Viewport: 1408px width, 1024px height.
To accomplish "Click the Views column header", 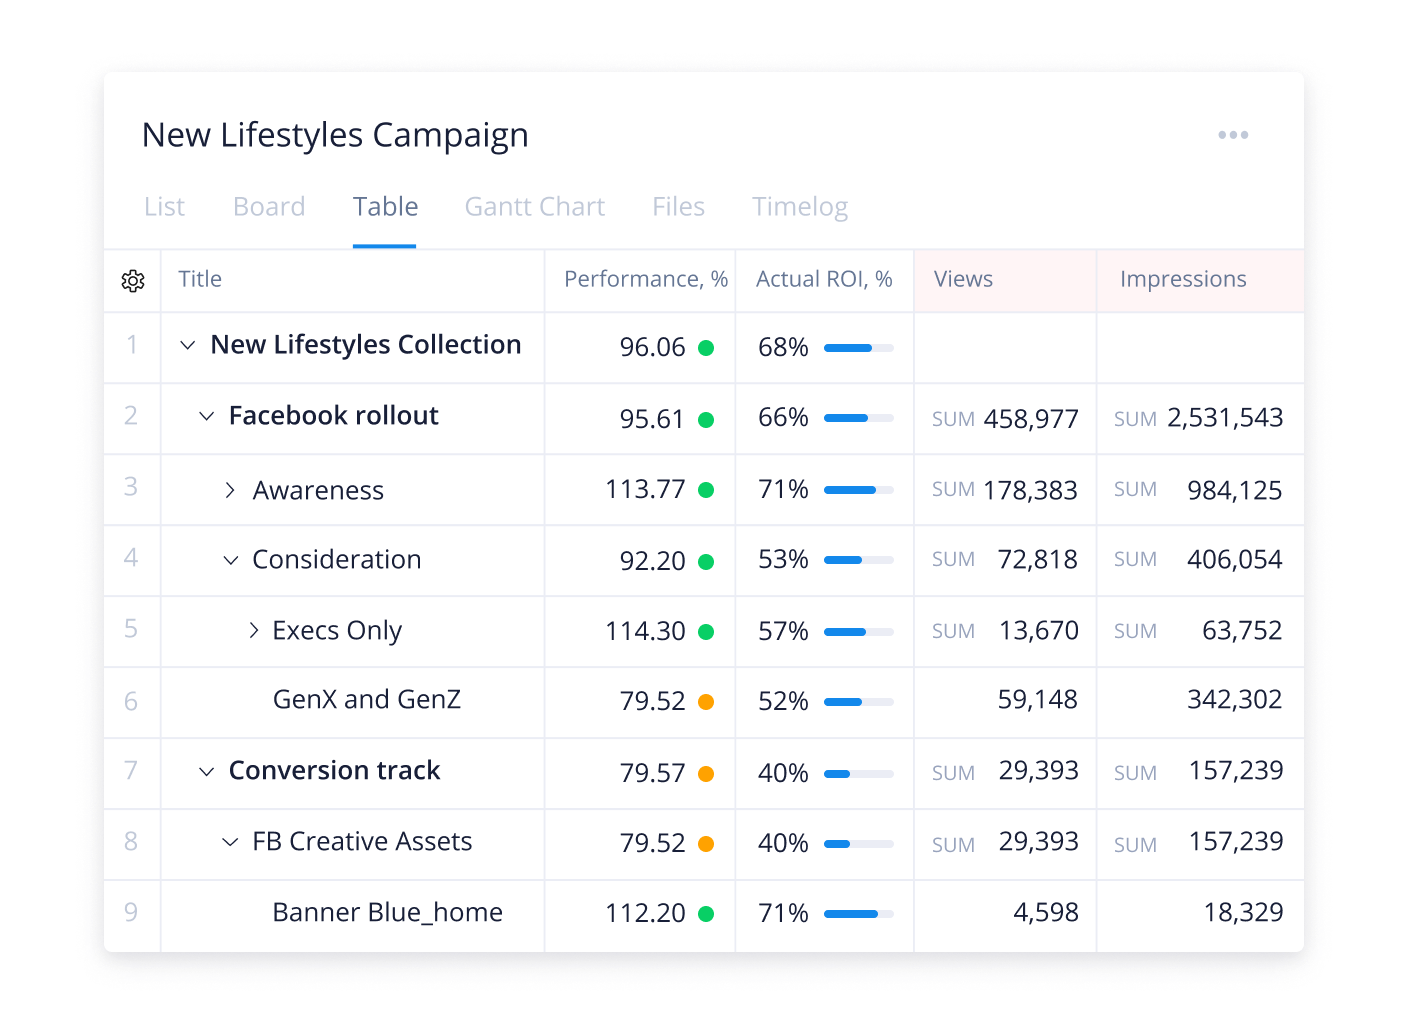I will pyautogui.click(x=963, y=280).
